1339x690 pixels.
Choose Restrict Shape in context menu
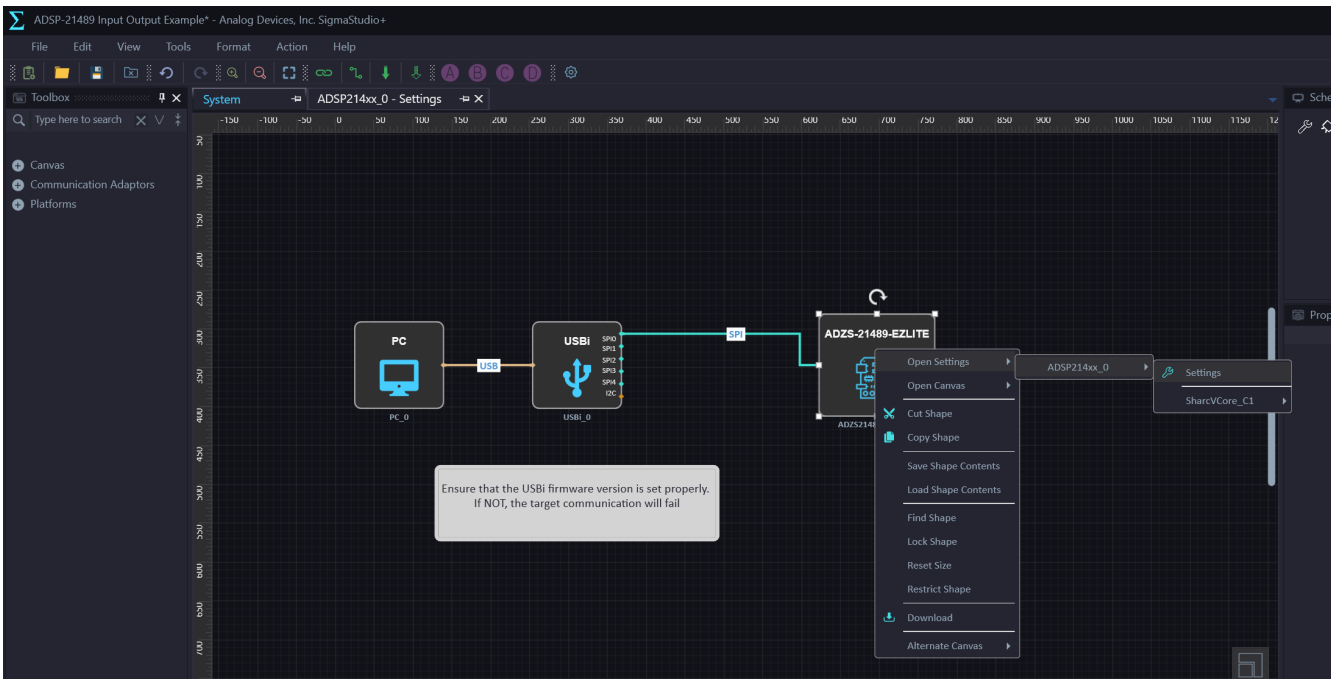tap(947, 589)
